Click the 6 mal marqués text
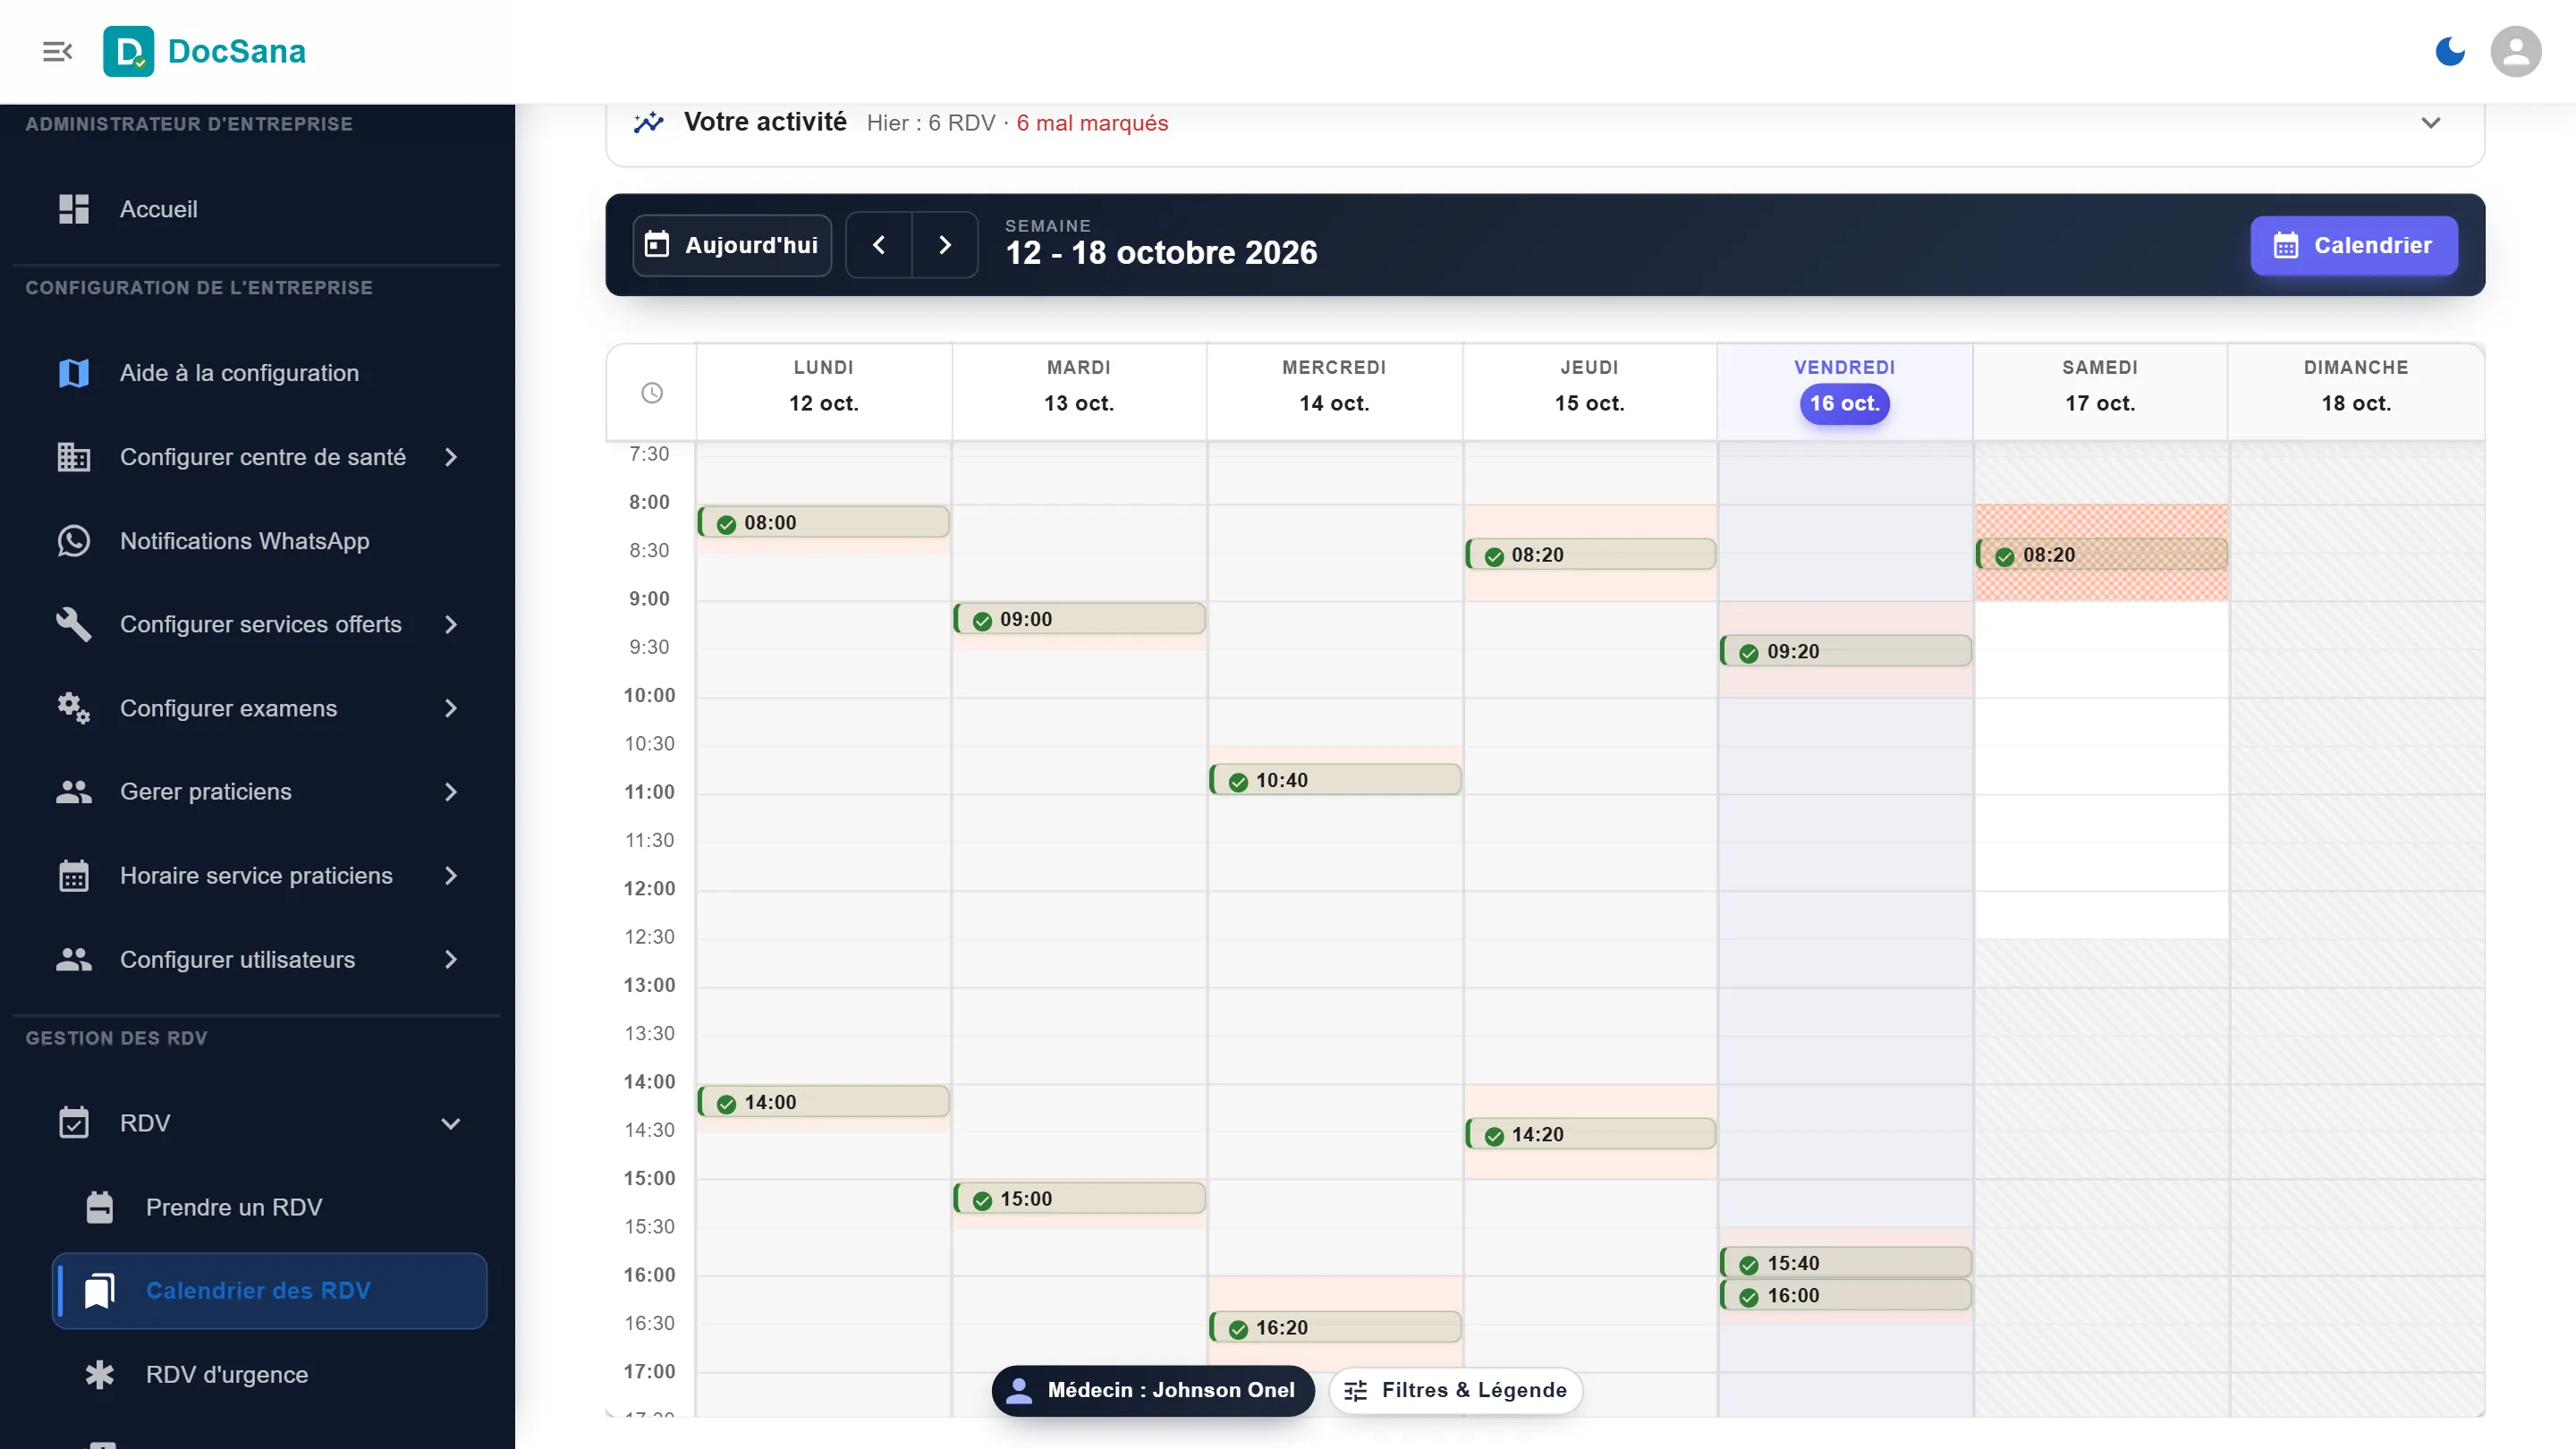The image size is (2576, 1449). coord(1092,123)
